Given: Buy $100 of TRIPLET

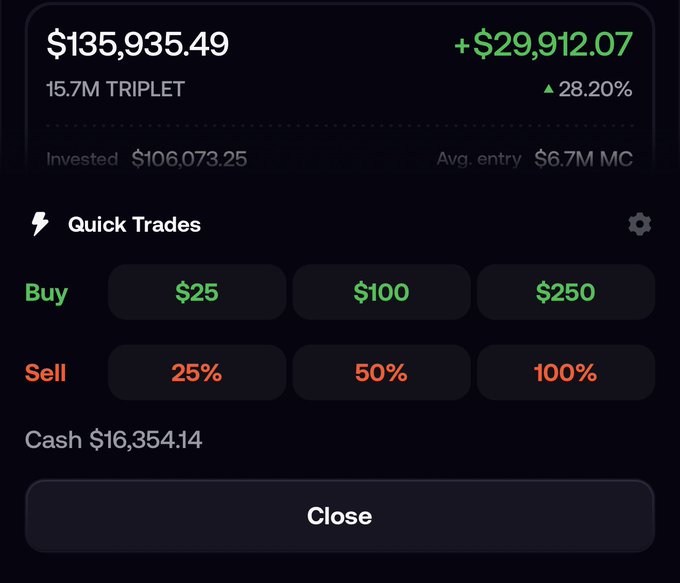Looking at the screenshot, I should [381, 292].
